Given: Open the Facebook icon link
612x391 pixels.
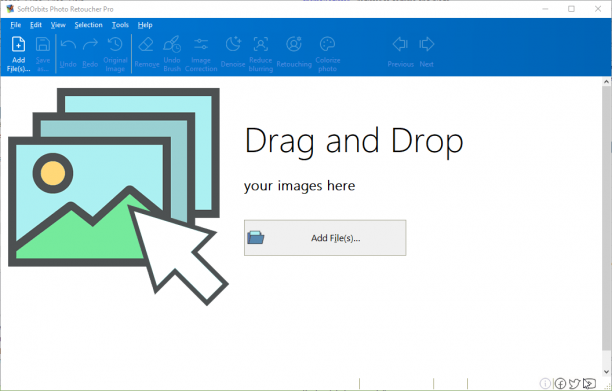Looking at the screenshot, I should pyautogui.click(x=560, y=384).
